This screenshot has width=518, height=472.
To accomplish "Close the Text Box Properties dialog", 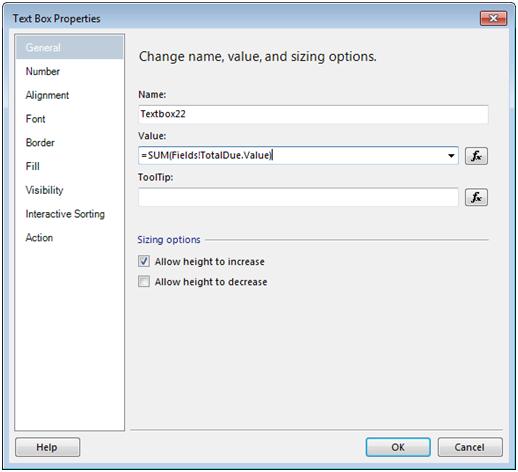I will [493, 18].
